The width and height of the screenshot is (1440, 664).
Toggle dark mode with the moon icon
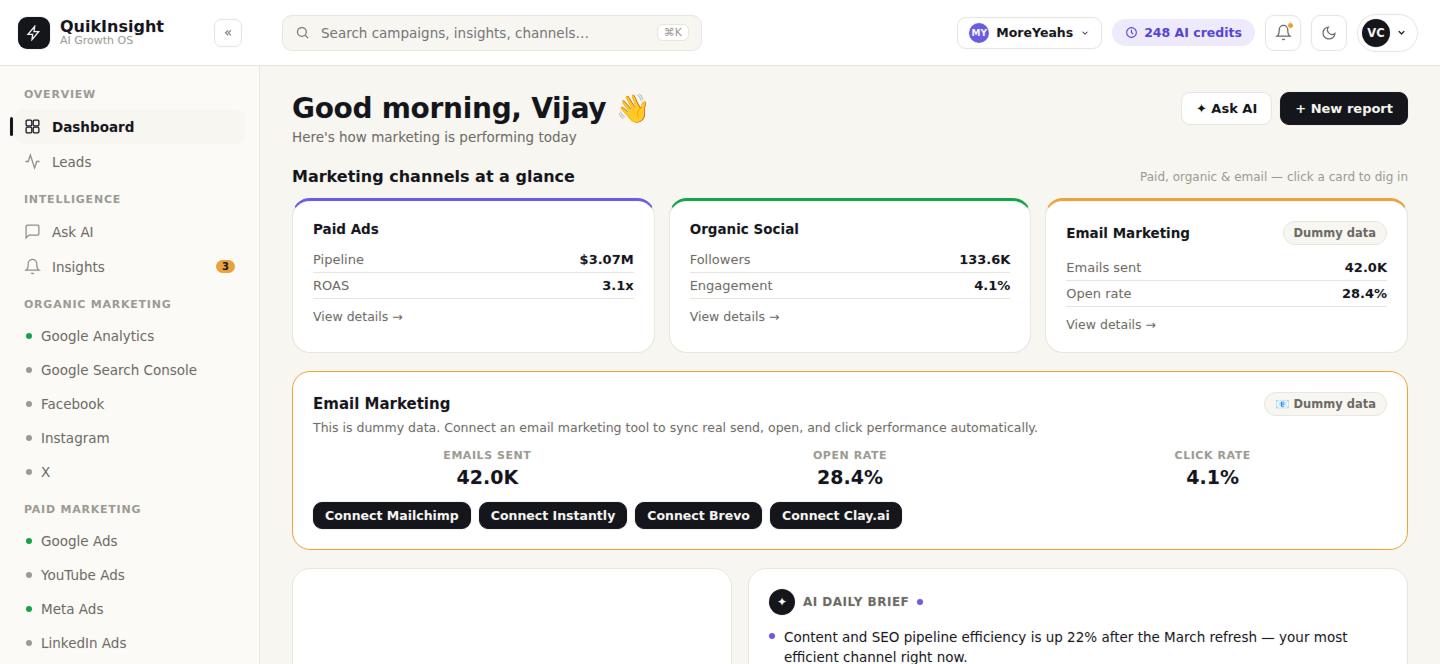(x=1329, y=33)
